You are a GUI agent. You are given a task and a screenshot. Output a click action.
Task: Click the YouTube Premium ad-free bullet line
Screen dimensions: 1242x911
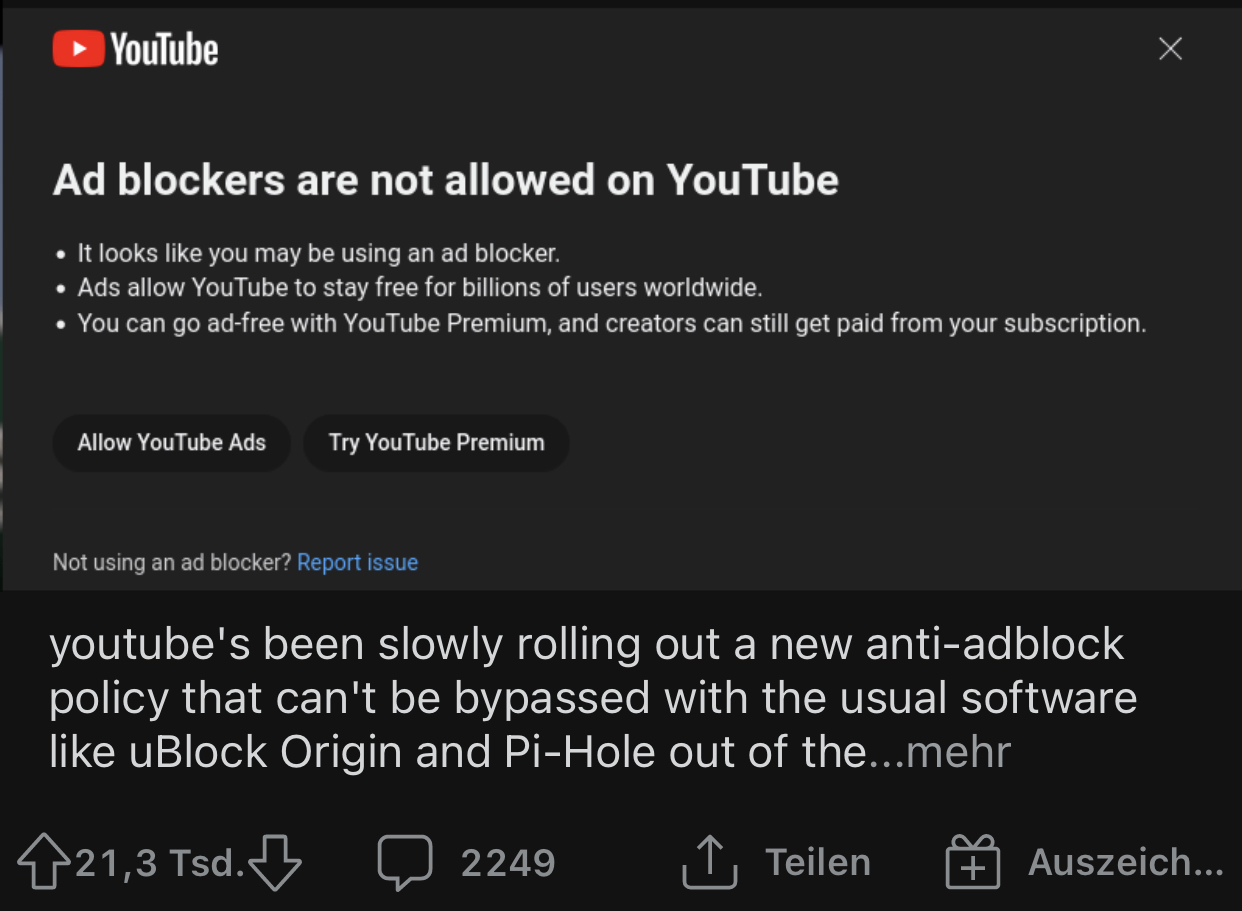pos(611,324)
